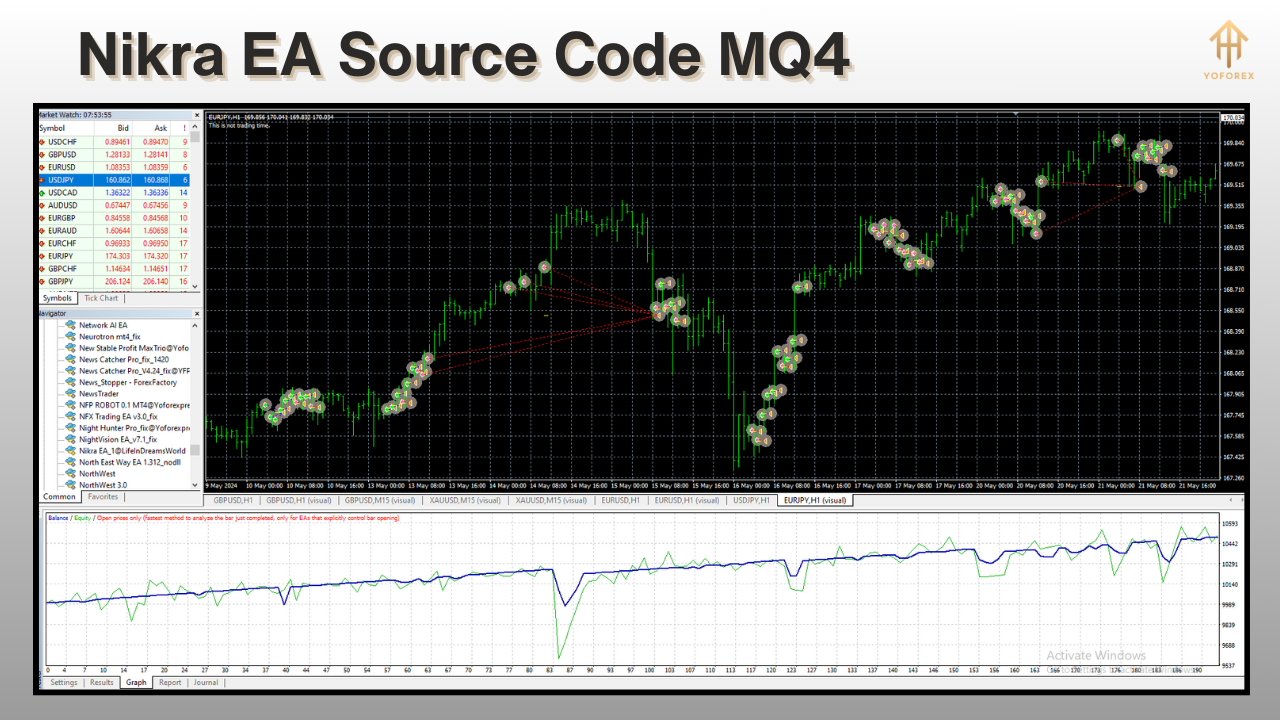Viewport: 1280px width, 720px height.
Task: Click the GBPUSD direction arrow icon
Action: click(42, 155)
